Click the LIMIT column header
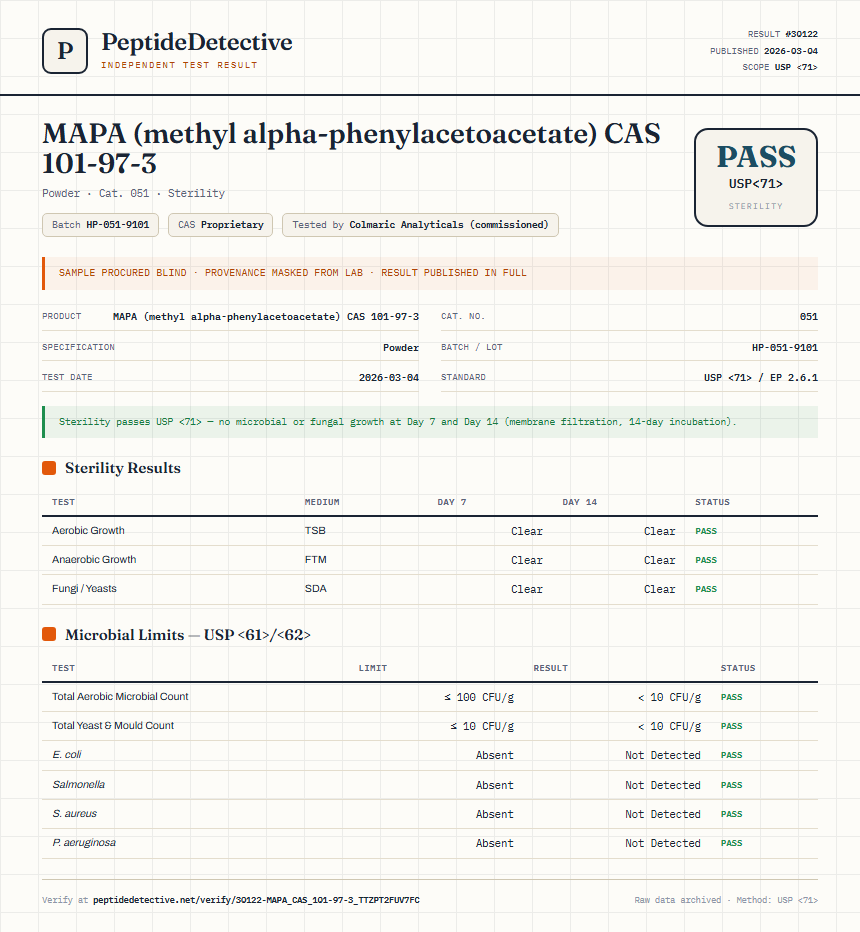Screen dimensions: 860x932 (373, 668)
